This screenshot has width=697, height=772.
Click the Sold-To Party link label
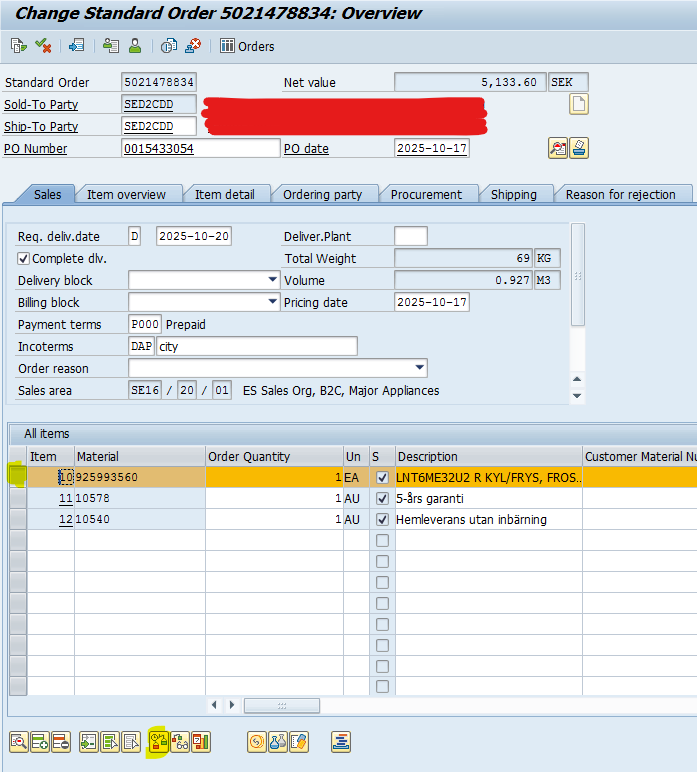(x=41, y=104)
